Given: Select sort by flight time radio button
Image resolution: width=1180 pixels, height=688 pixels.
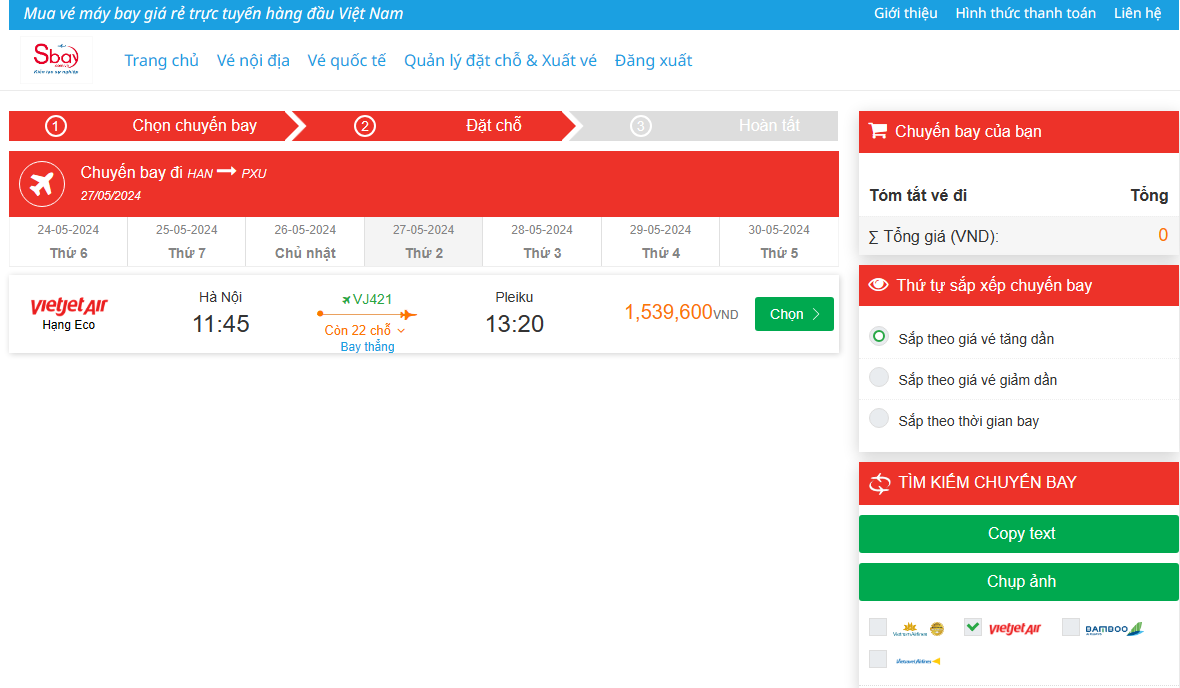Looking at the screenshot, I should 879,419.
